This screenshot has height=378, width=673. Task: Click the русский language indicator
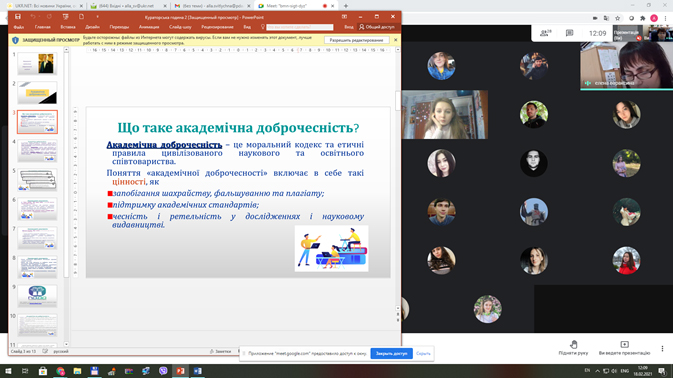(61, 351)
